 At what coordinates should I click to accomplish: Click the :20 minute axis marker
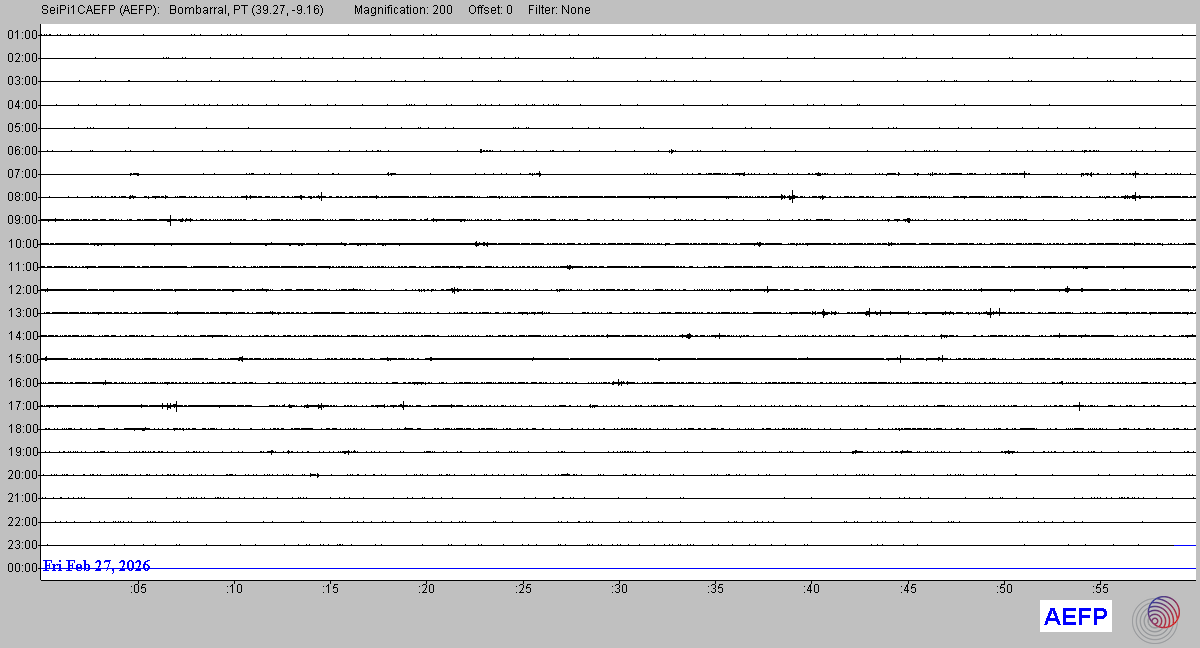click(427, 589)
